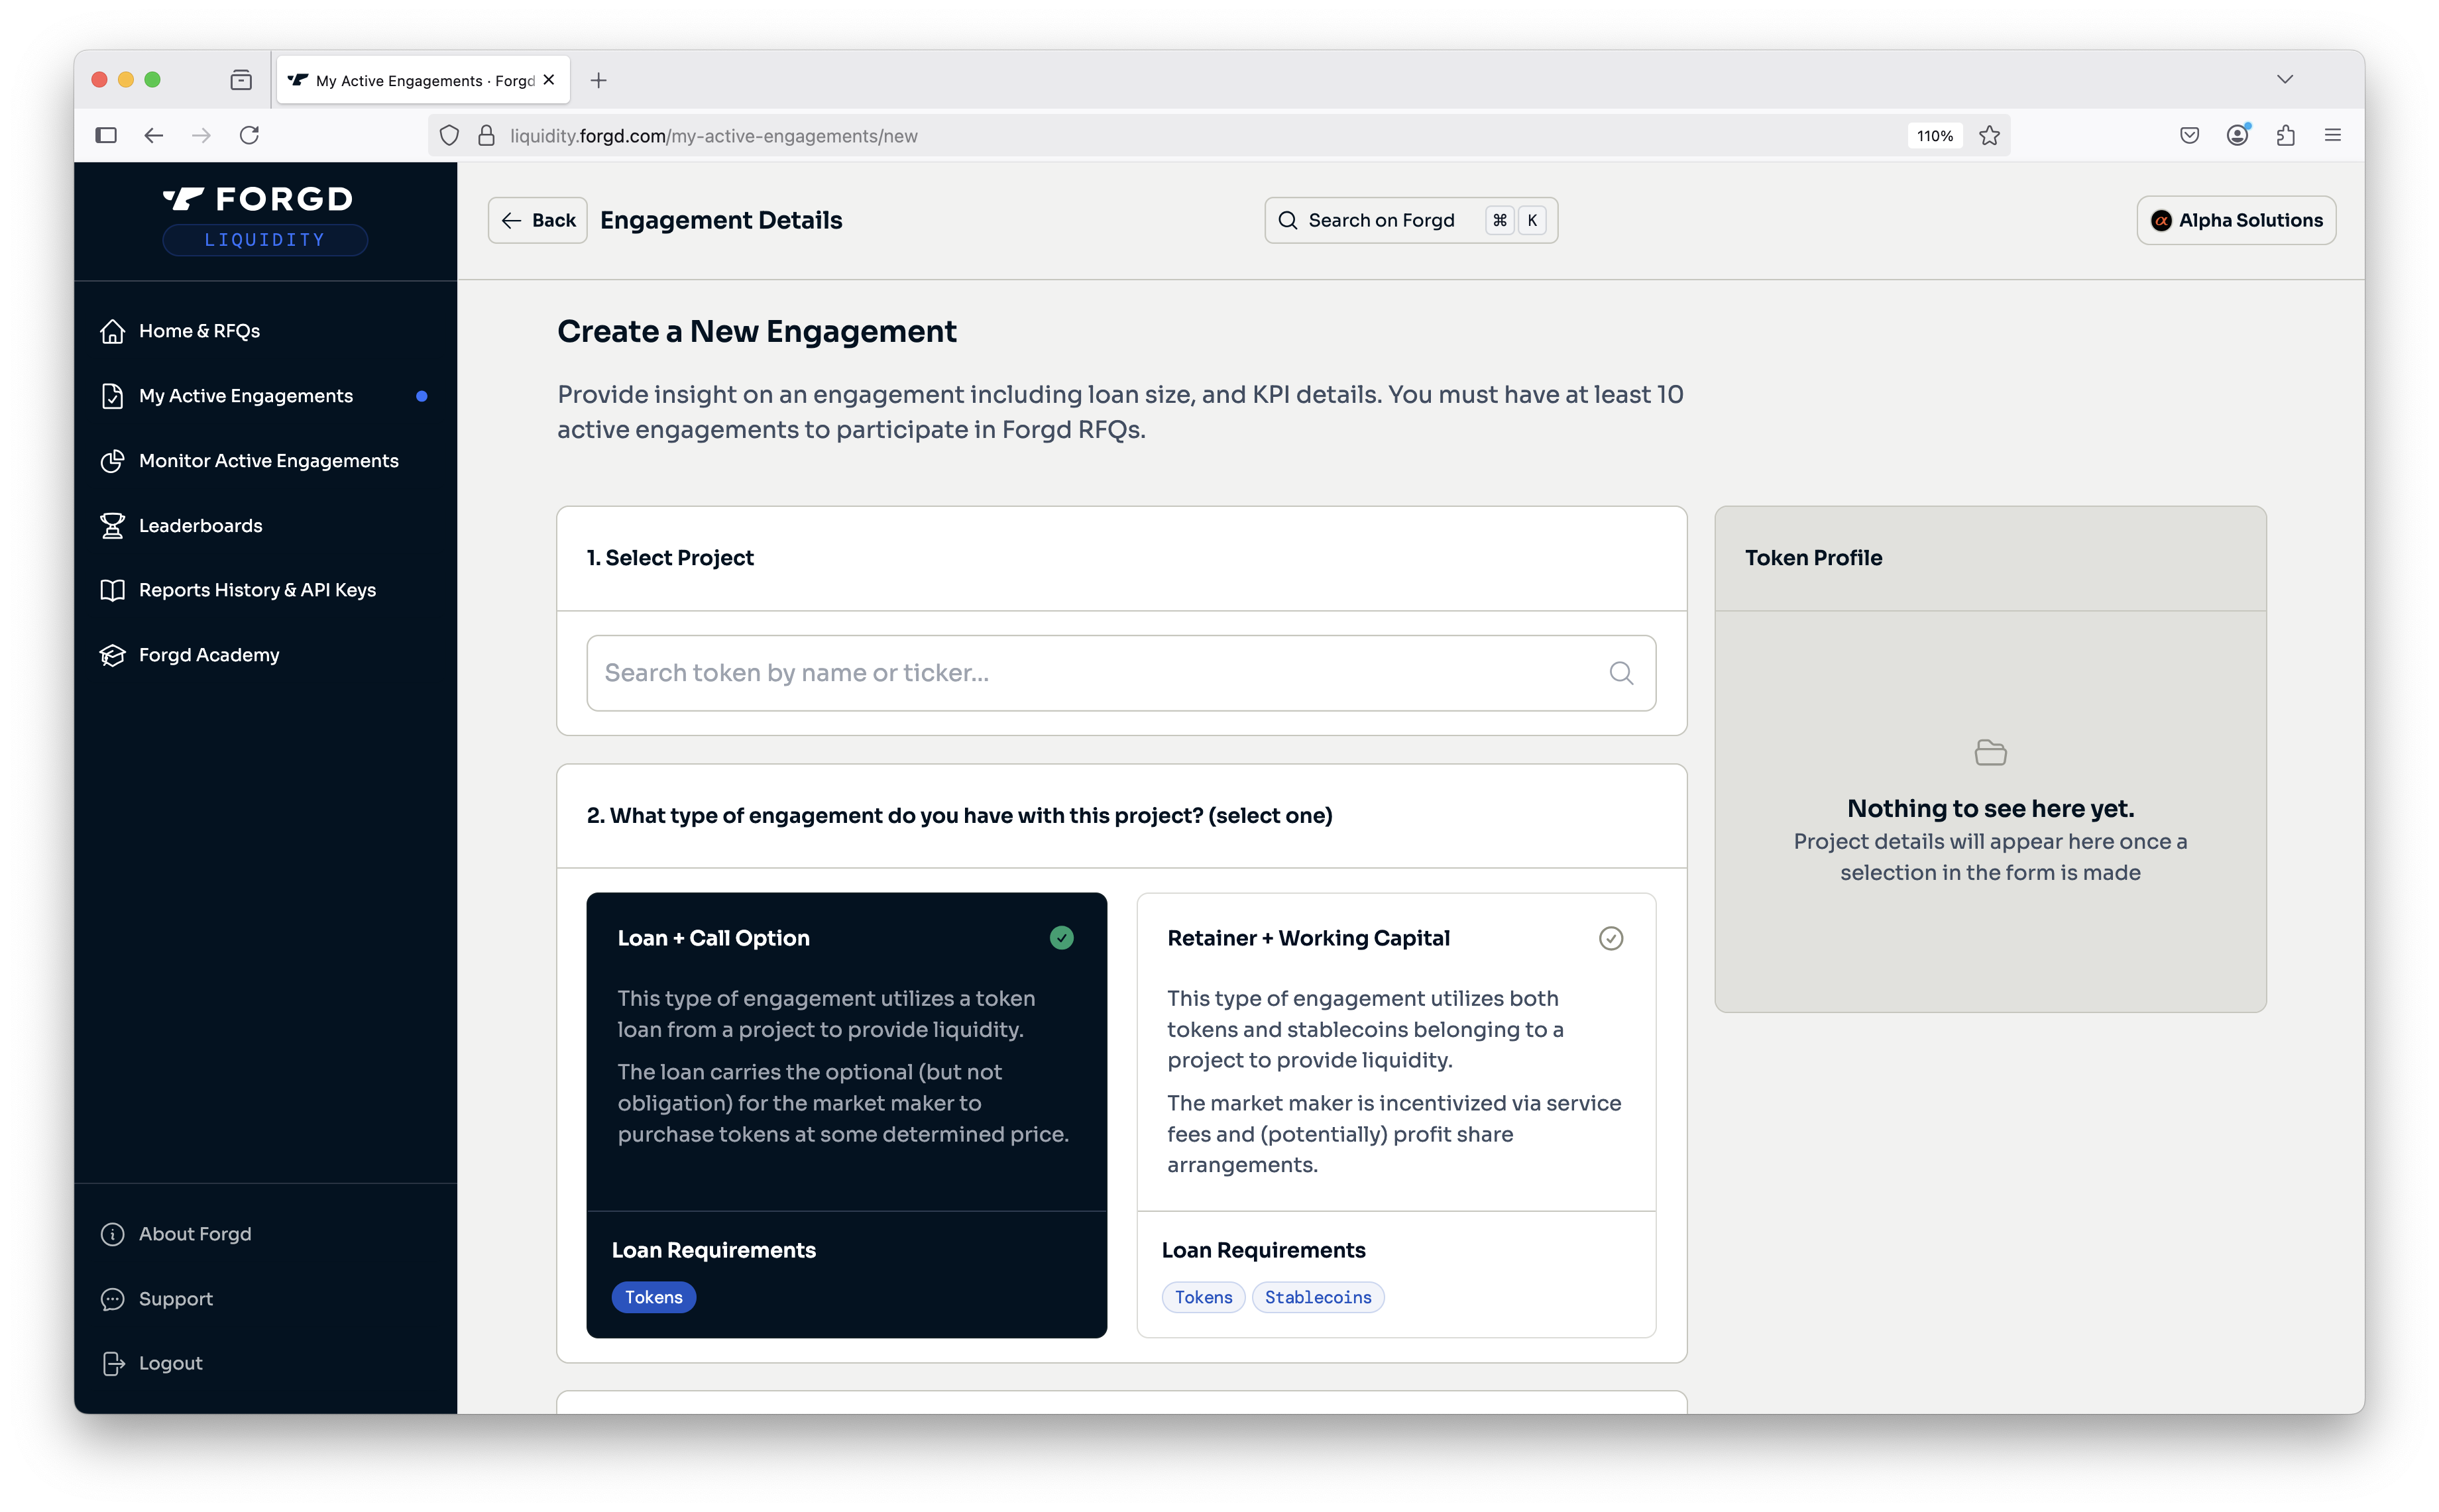2439x1512 pixels.
Task: Click the Forgd Academy graduation cap icon
Action: click(x=112, y=655)
